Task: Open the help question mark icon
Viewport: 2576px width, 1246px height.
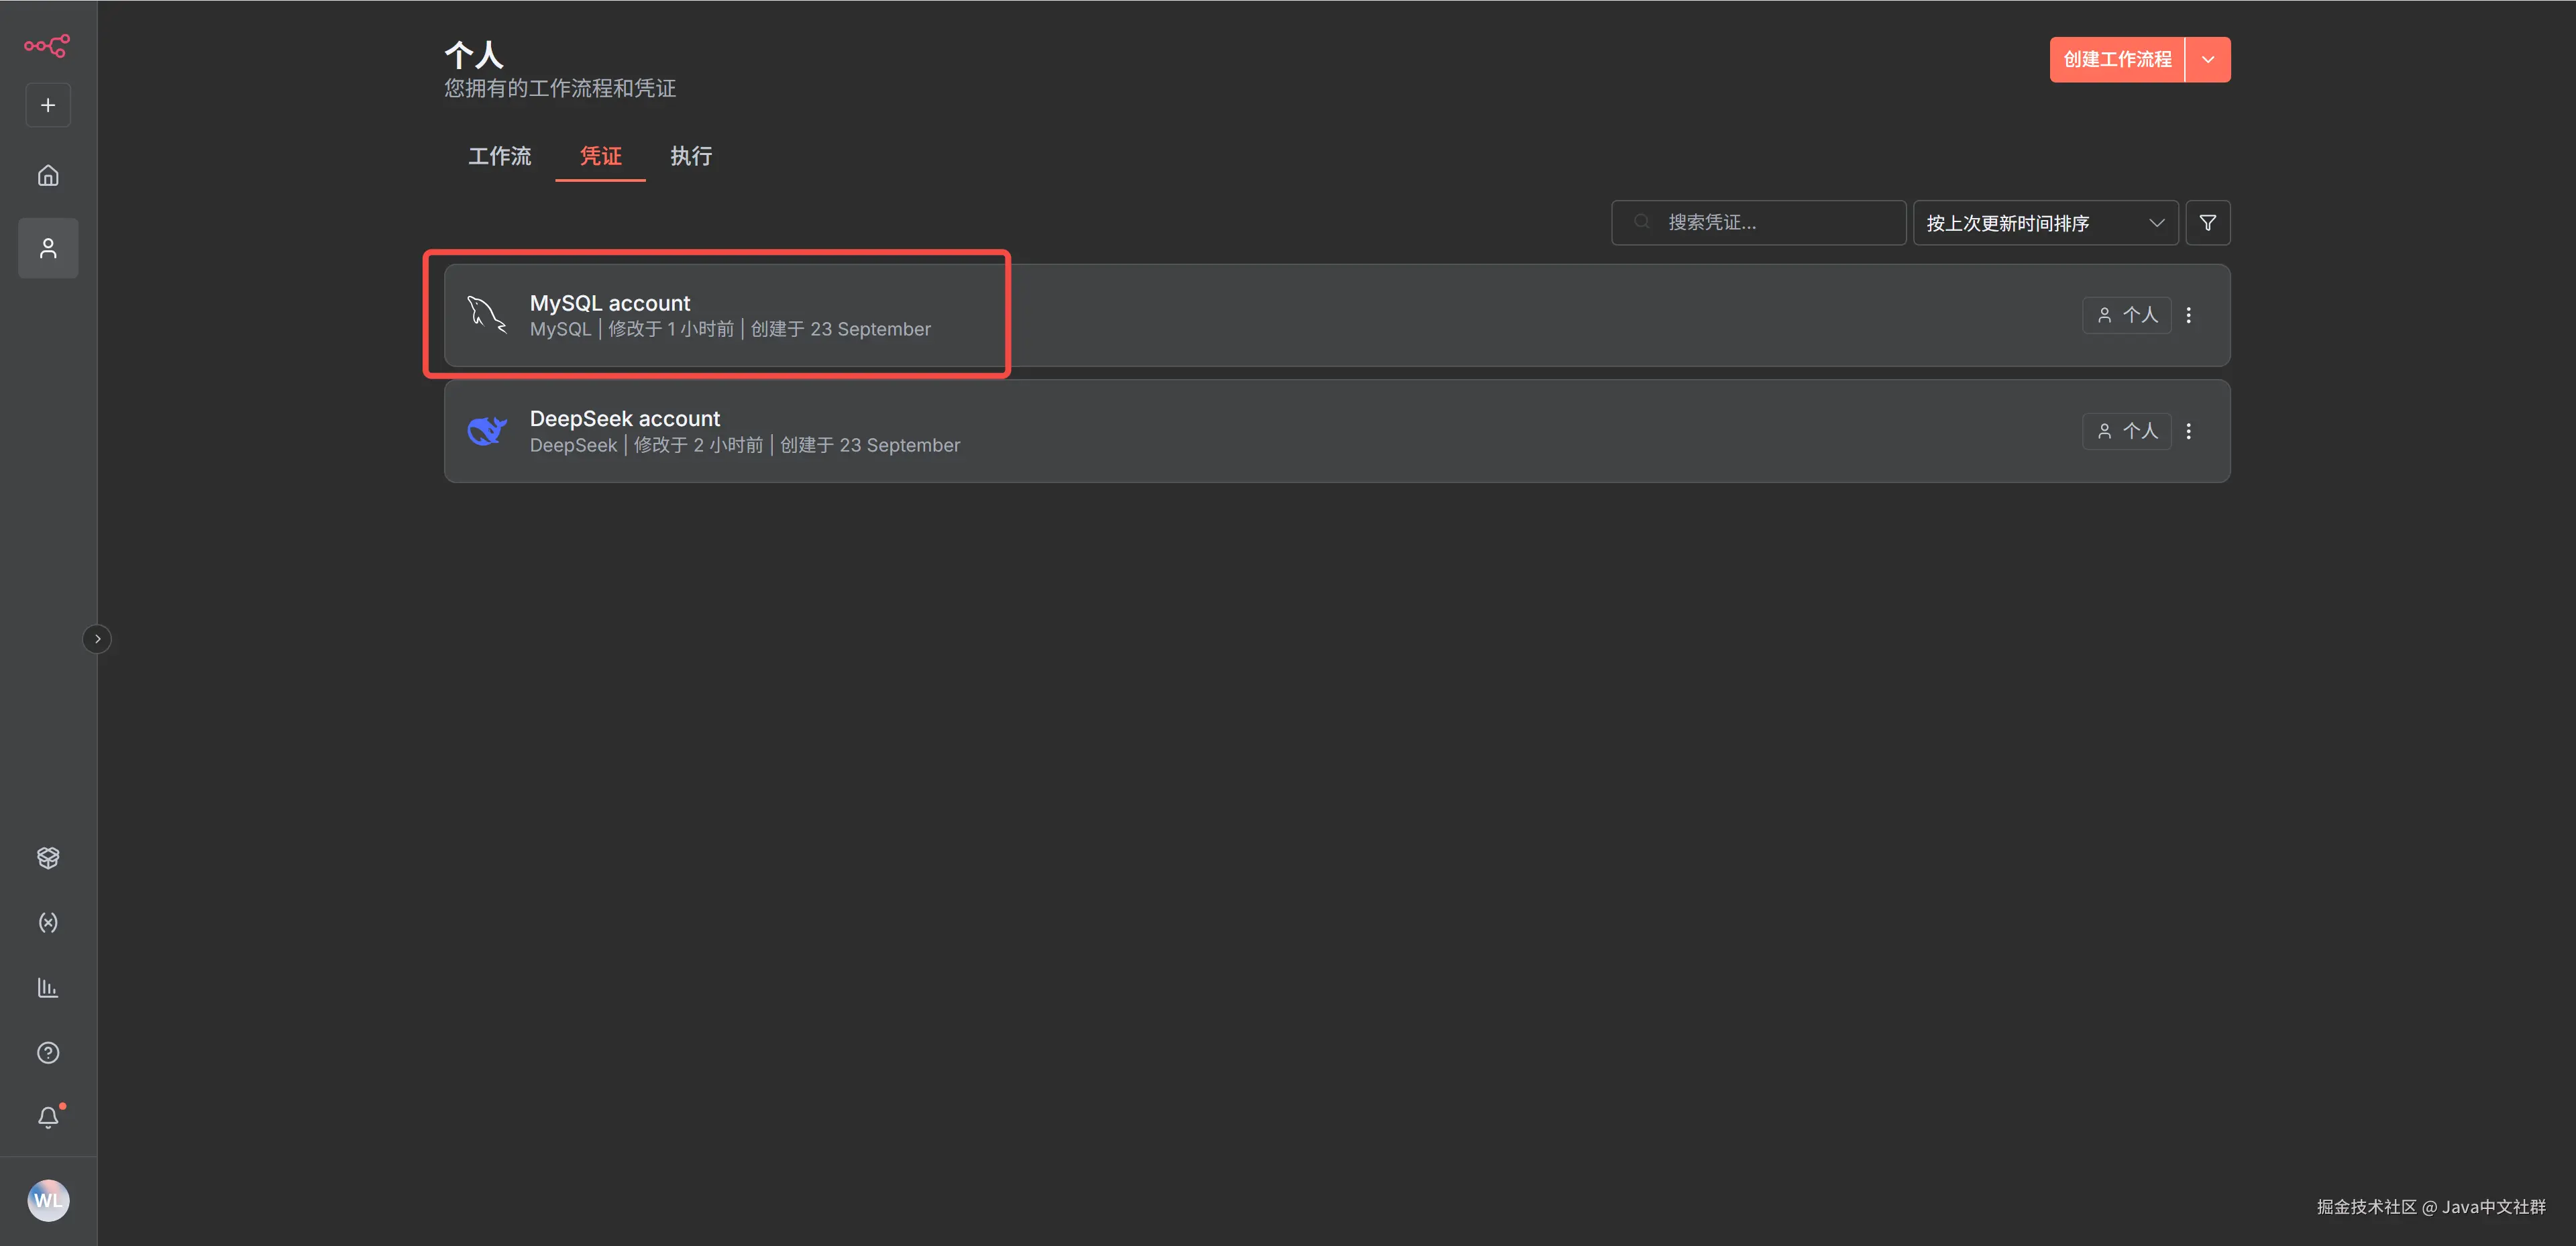Action: [48, 1053]
